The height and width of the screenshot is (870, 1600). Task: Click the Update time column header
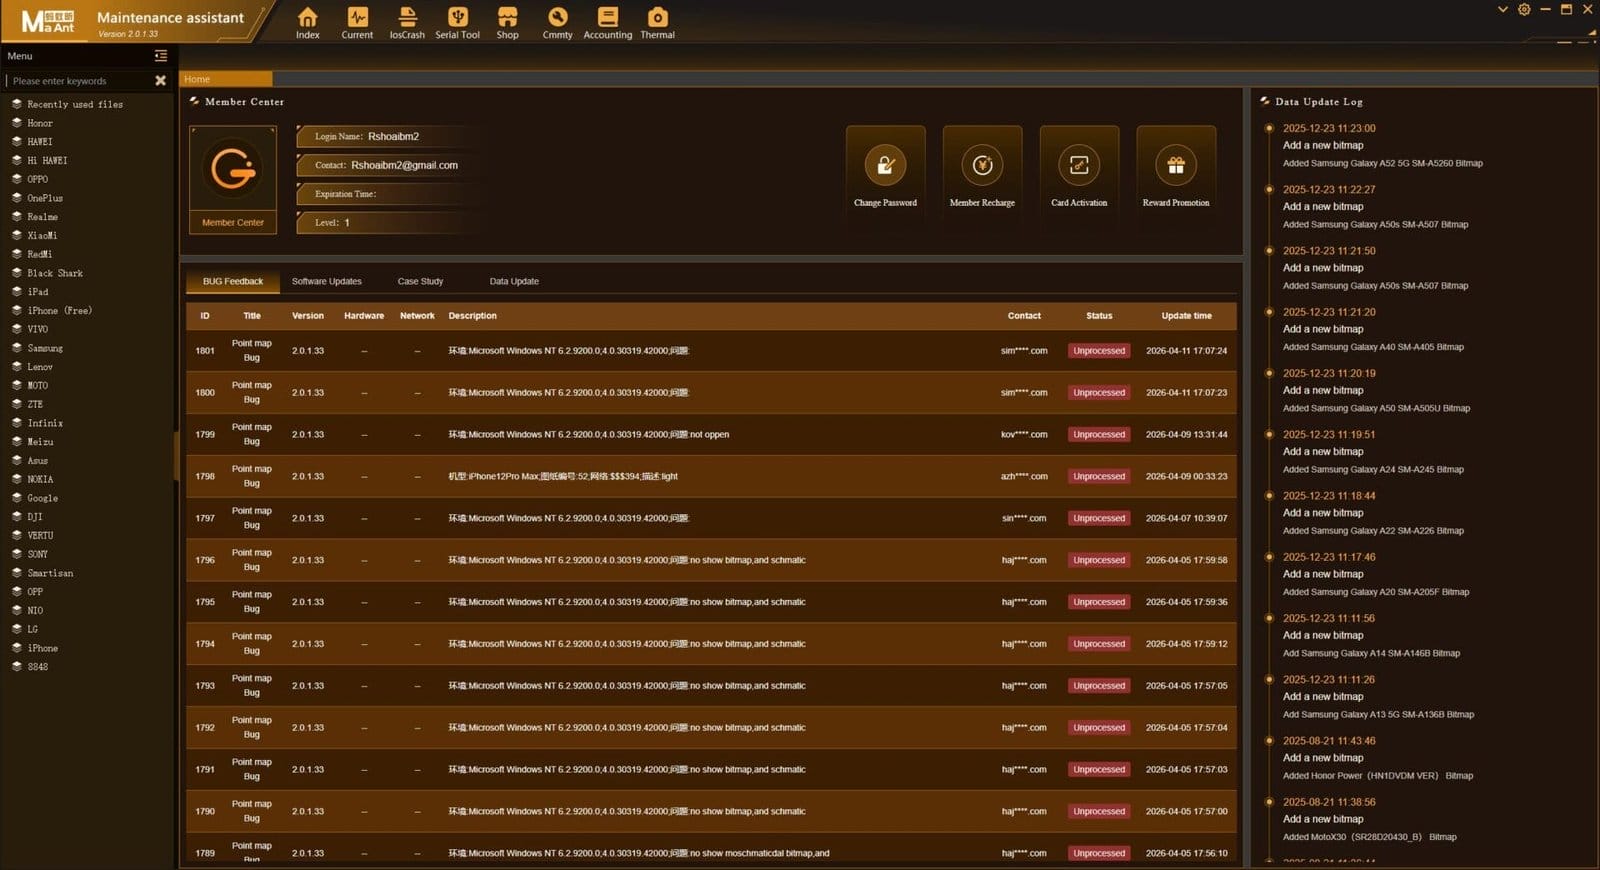(1186, 316)
